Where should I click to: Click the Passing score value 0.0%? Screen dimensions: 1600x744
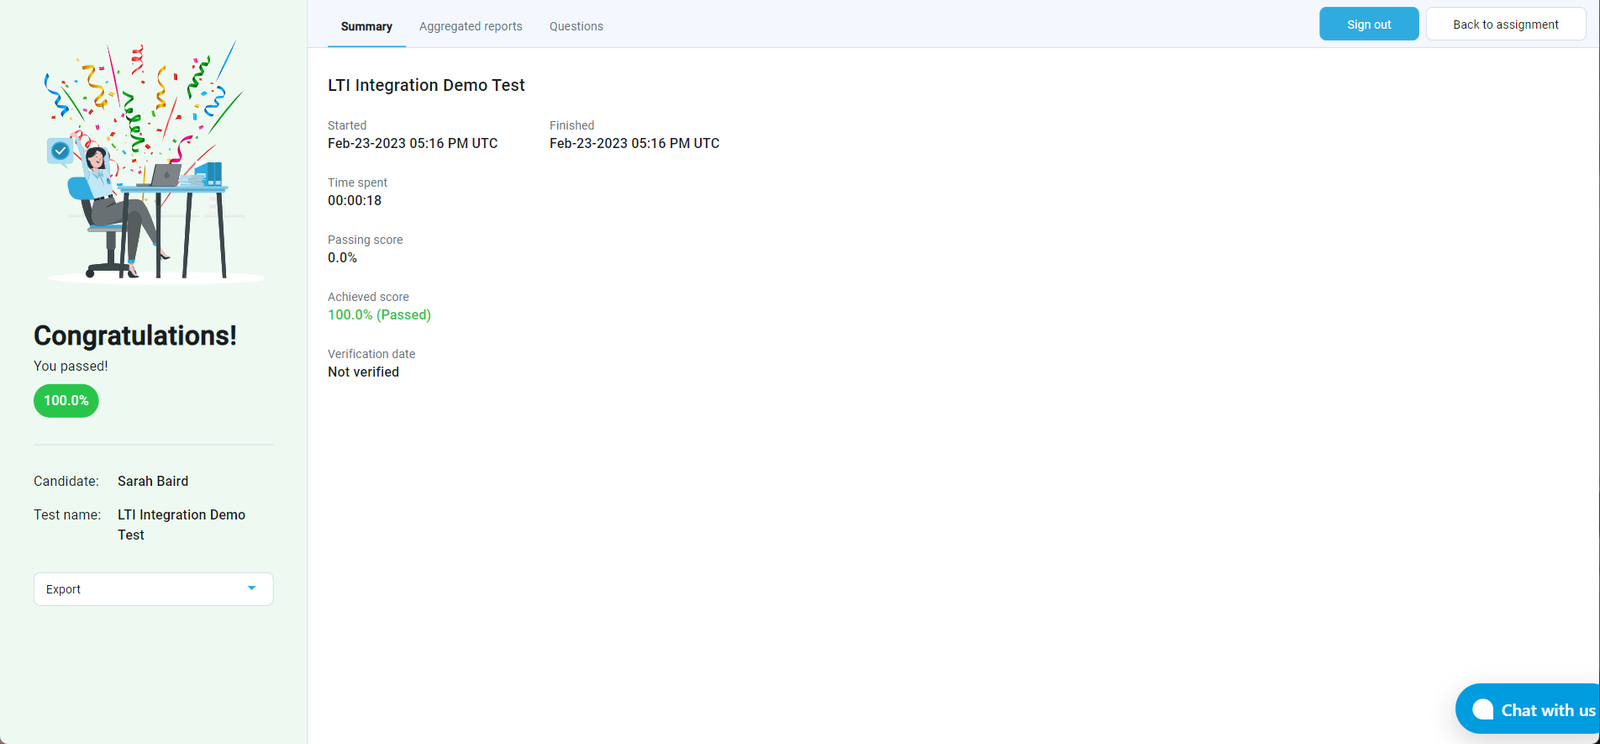[342, 258]
